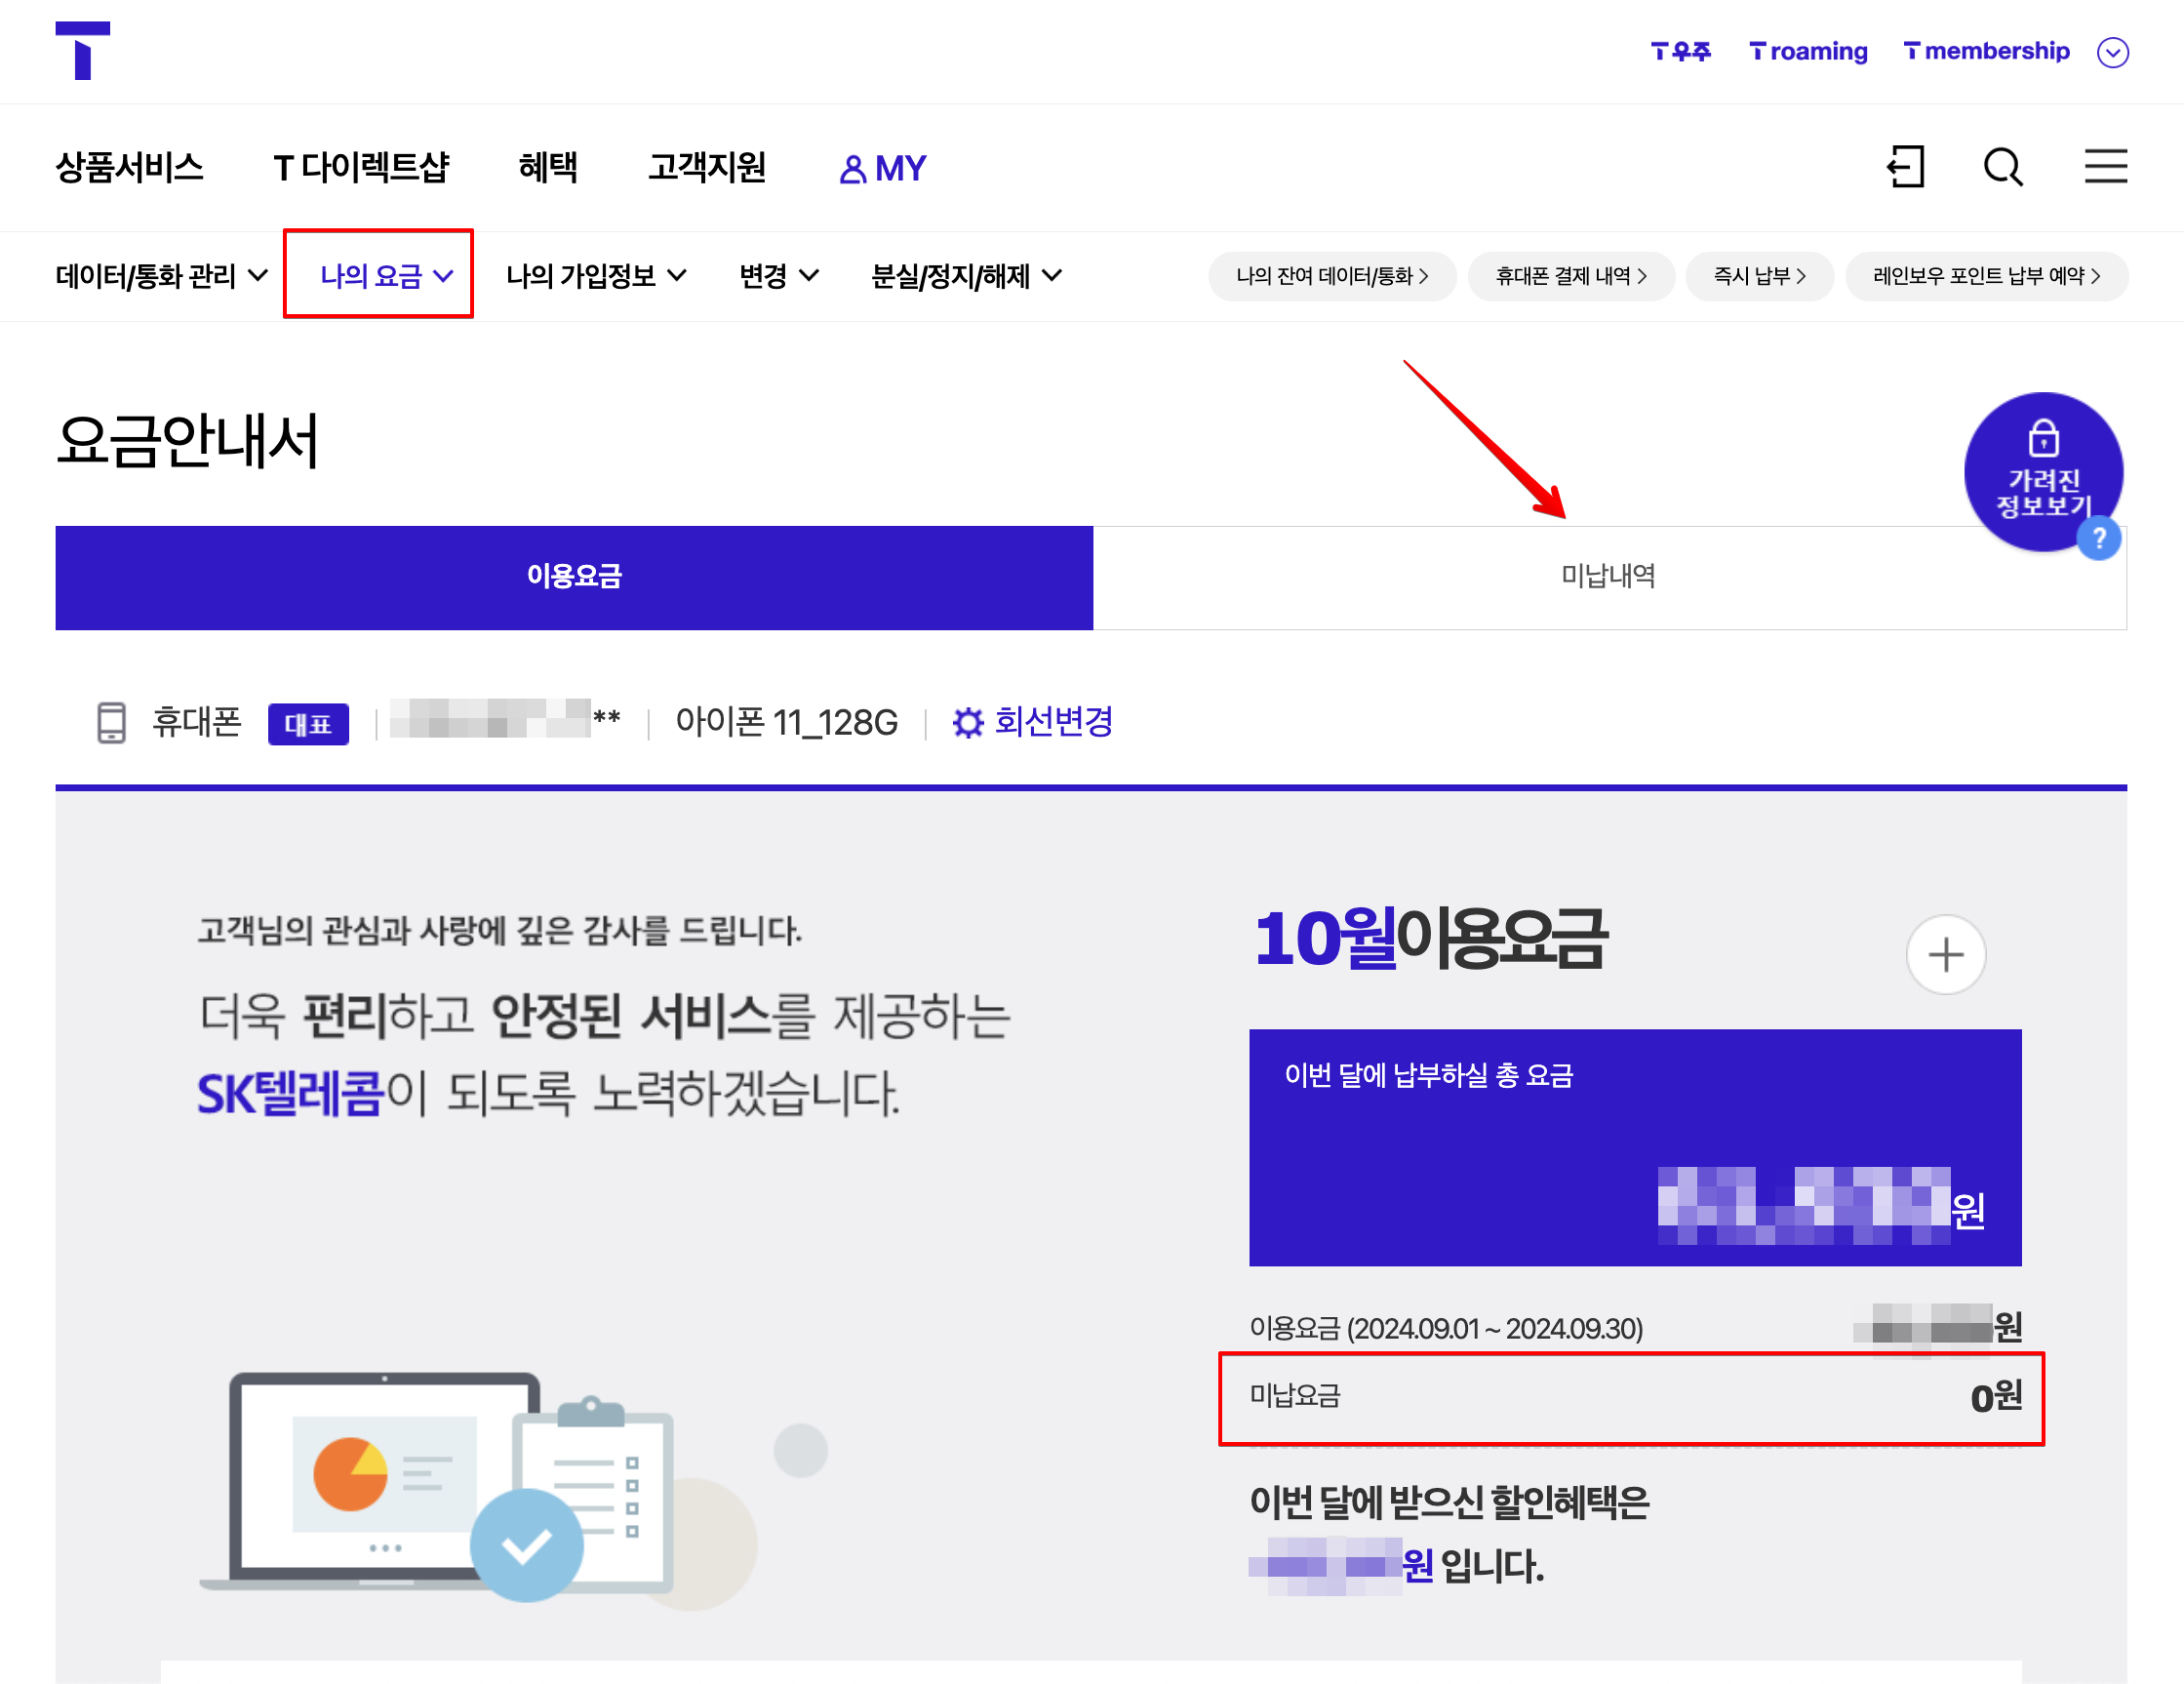Viewport: 2184px width, 1684px height.
Task: Click the blue question mark help icon
Action: (x=2099, y=539)
